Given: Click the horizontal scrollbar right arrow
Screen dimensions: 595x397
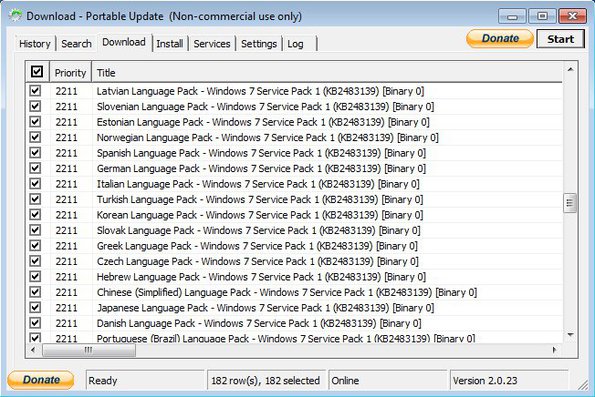Looking at the screenshot, I should pos(555,350).
